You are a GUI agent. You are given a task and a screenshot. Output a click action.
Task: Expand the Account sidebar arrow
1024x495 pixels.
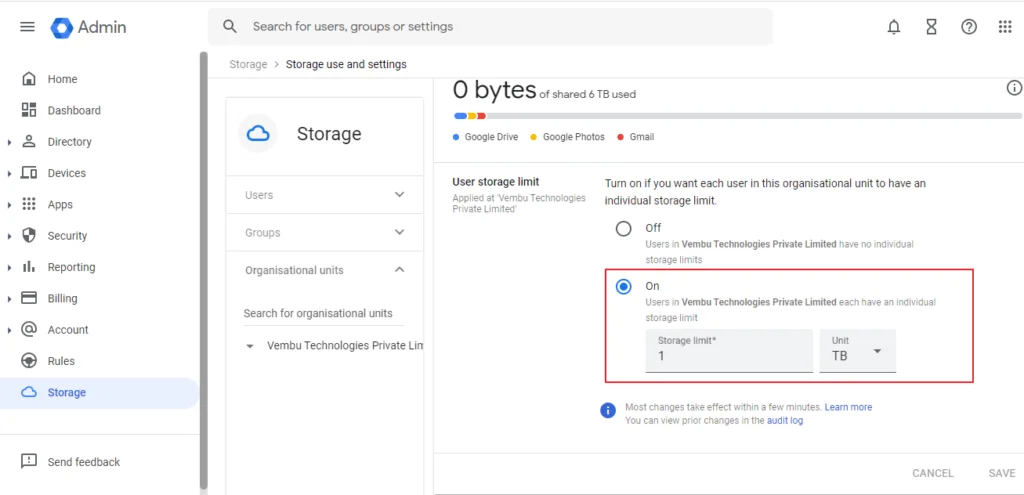10,330
